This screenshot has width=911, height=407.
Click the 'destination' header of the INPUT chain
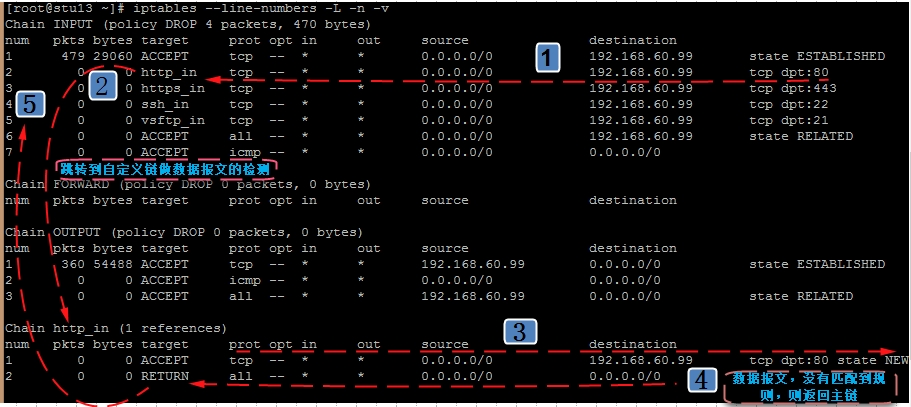click(633, 40)
